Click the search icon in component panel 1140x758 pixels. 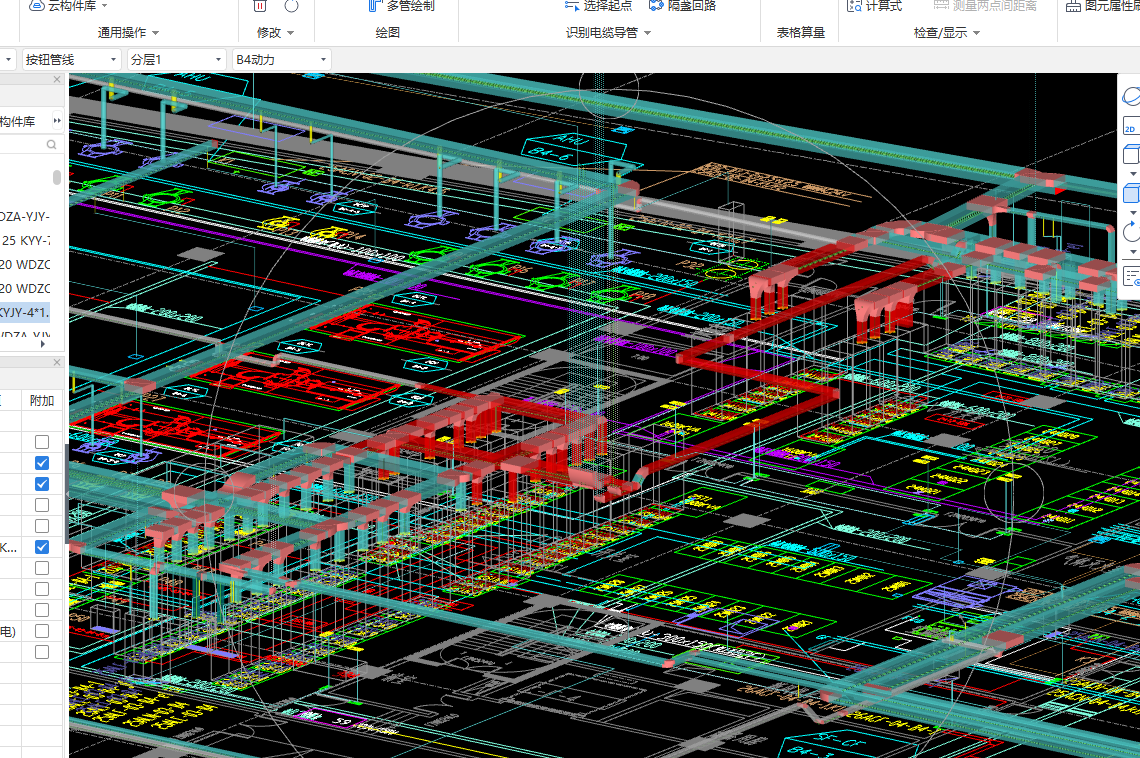pyautogui.click(x=51, y=145)
